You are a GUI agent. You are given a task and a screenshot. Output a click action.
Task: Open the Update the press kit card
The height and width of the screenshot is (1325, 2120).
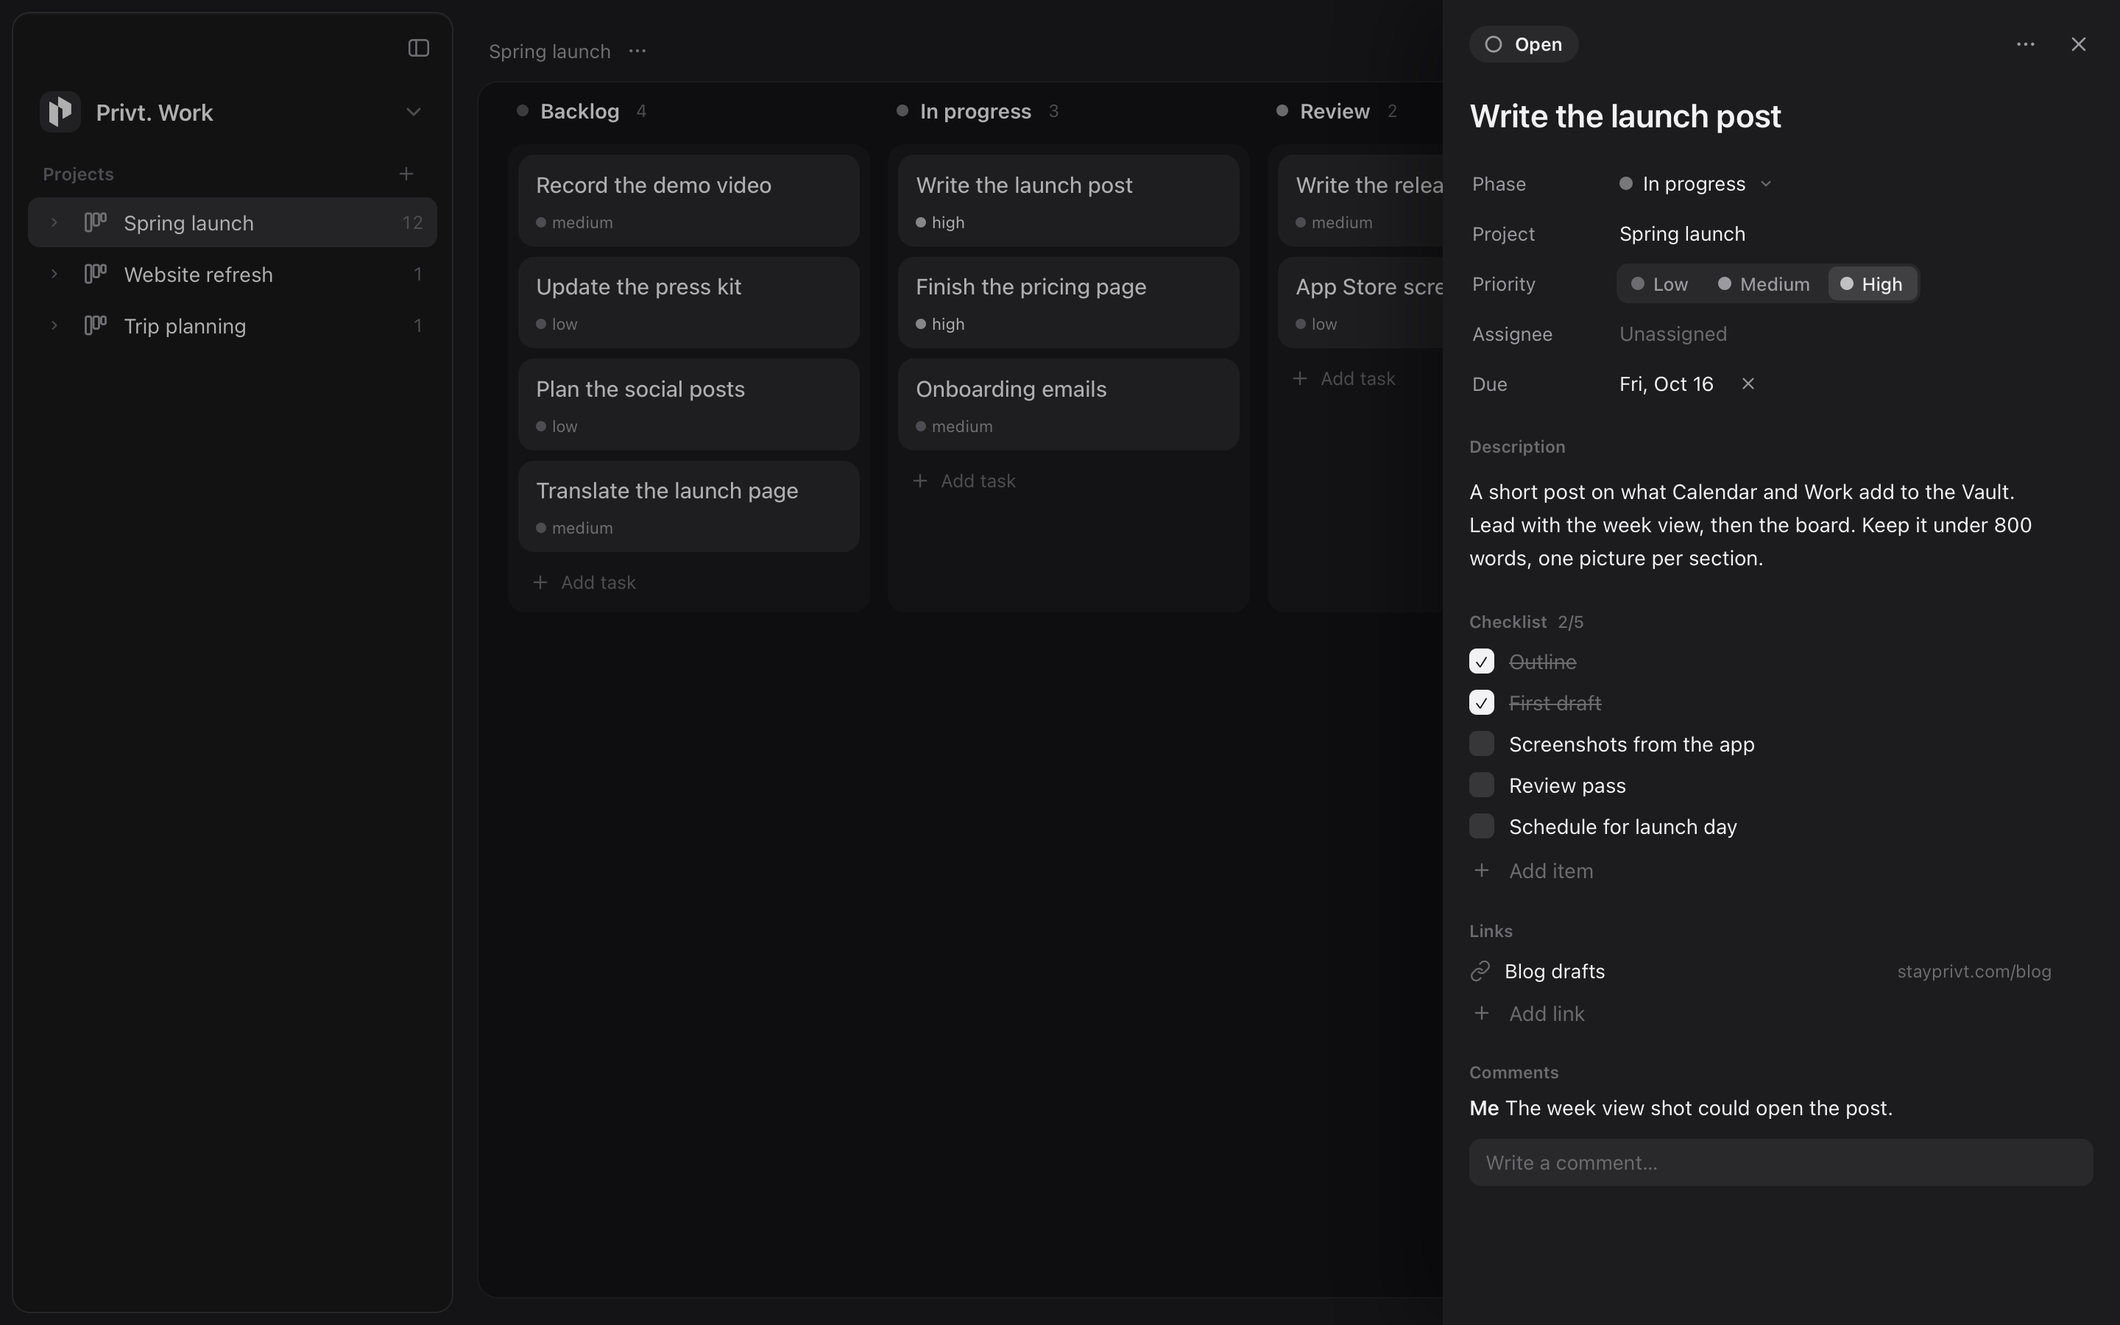[688, 302]
